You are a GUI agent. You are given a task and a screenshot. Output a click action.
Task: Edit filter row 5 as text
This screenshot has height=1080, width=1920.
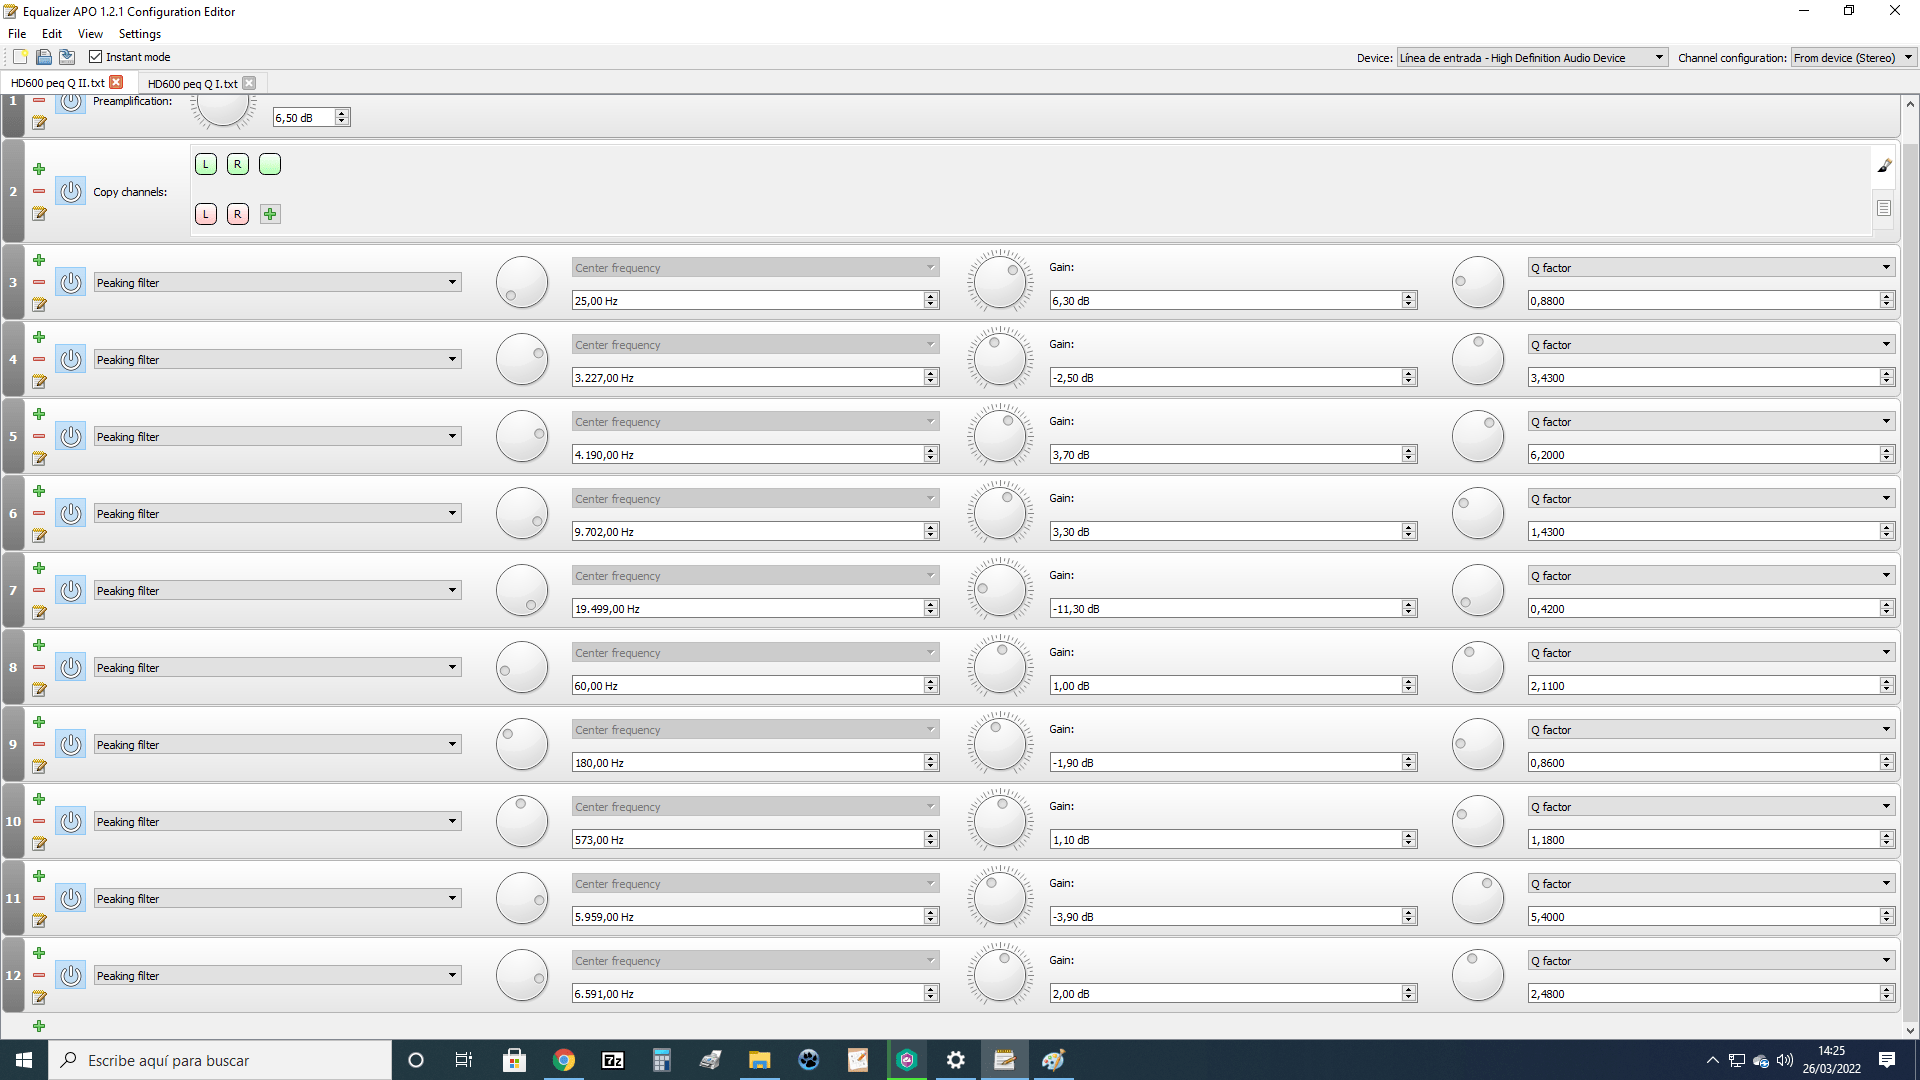tap(39, 459)
